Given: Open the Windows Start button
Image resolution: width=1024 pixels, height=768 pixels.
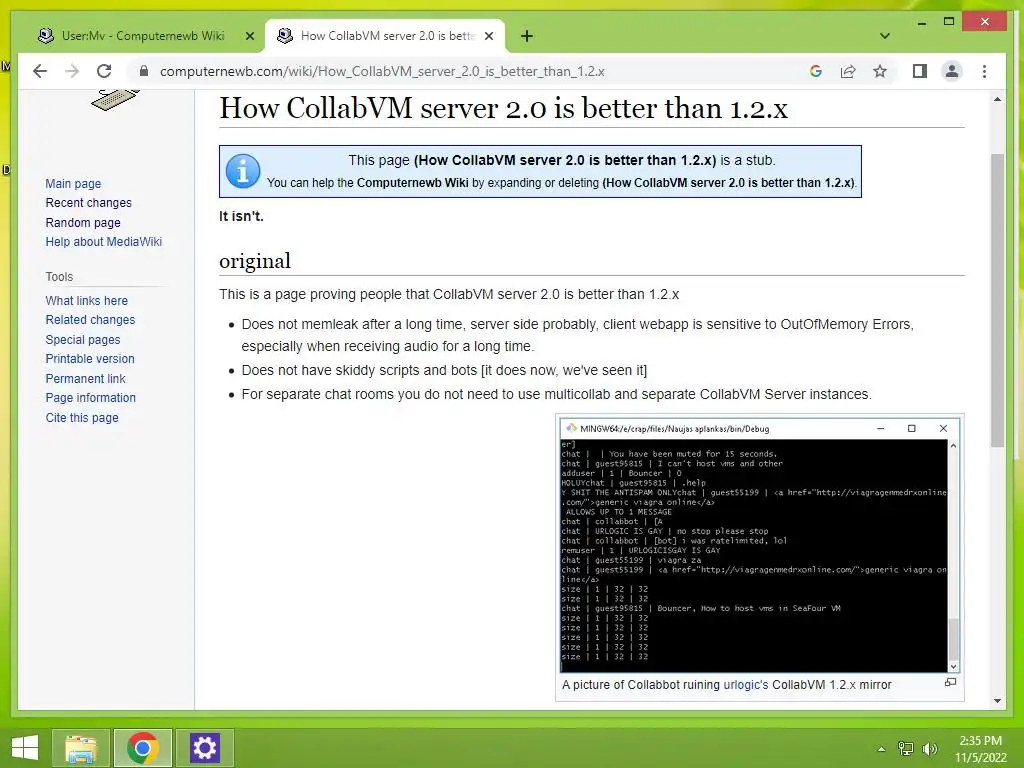Looking at the screenshot, I should click(x=25, y=748).
